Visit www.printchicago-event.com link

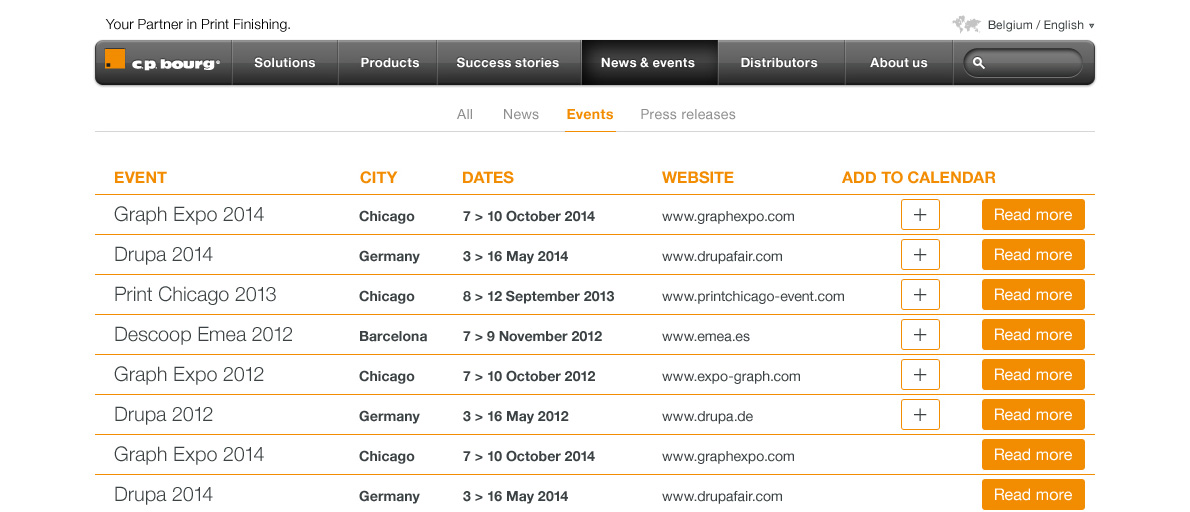pos(753,297)
